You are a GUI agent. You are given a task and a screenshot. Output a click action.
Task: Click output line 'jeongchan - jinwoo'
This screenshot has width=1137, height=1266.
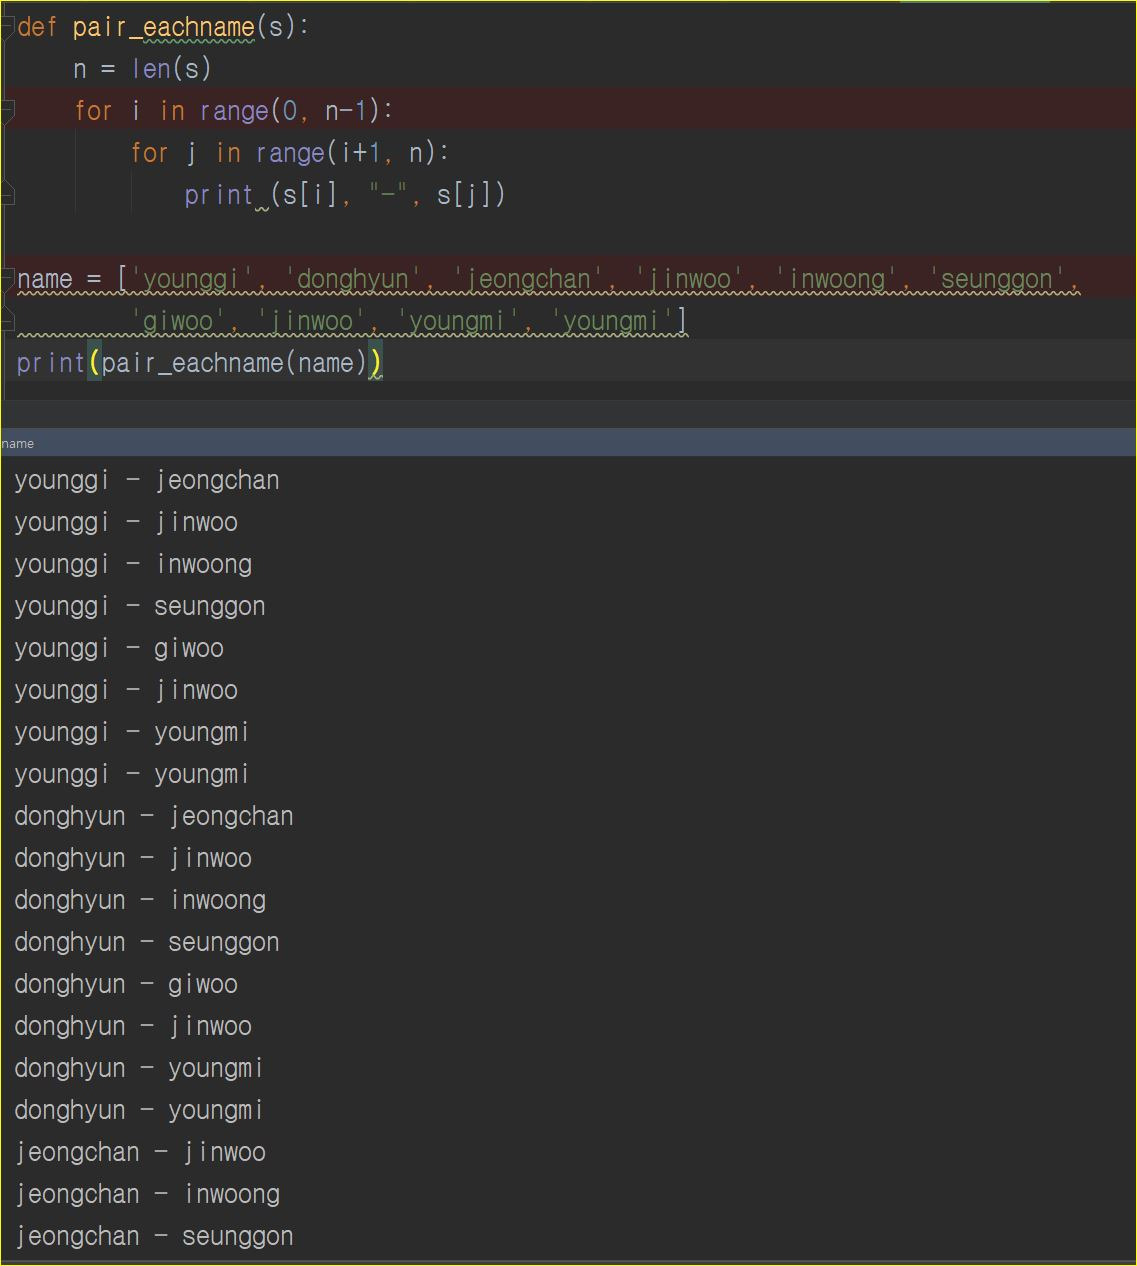[x=140, y=1152]
